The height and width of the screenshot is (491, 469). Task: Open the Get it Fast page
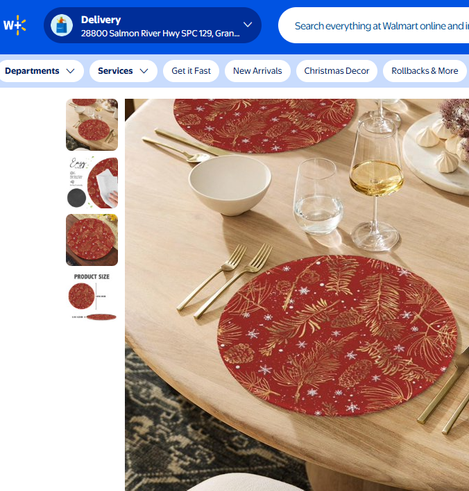[191, 71]
